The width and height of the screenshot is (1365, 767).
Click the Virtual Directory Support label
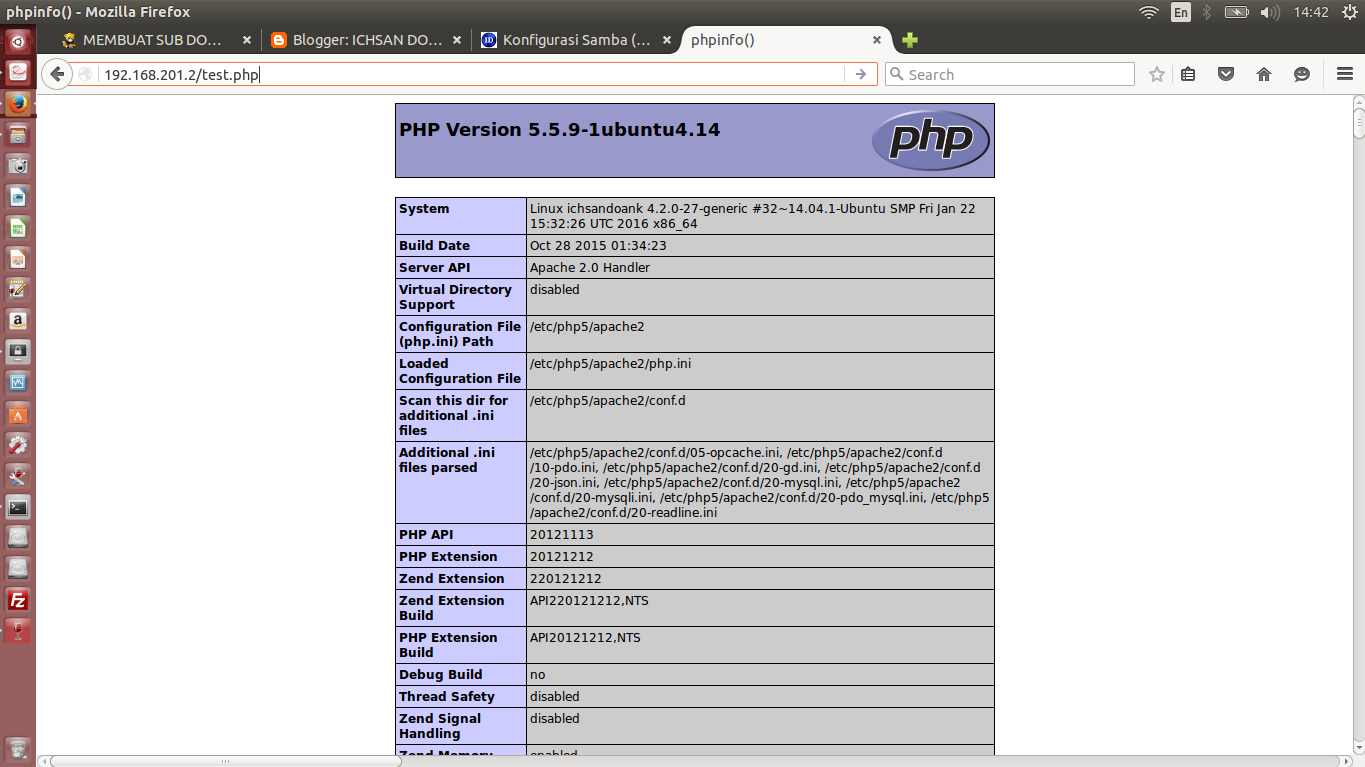pos(455,297)
